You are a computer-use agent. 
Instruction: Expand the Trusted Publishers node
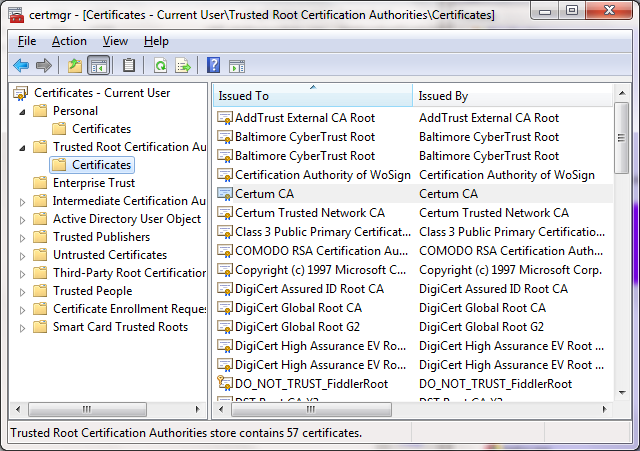(x=22, y=238)
